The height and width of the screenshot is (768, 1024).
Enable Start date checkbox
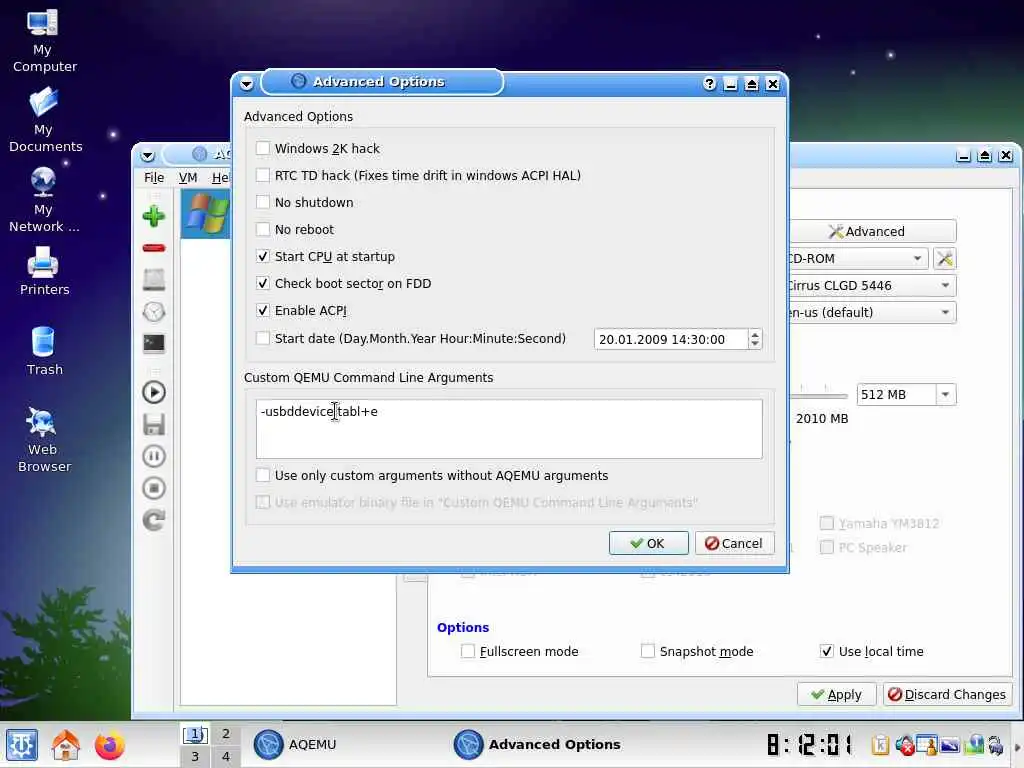[x=263, y=338]
